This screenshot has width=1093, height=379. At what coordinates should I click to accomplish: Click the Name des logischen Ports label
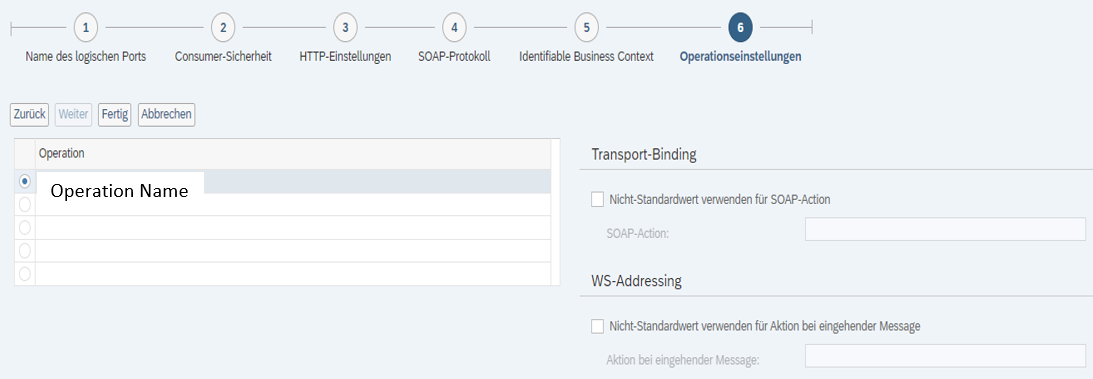(x=86, y=57)
